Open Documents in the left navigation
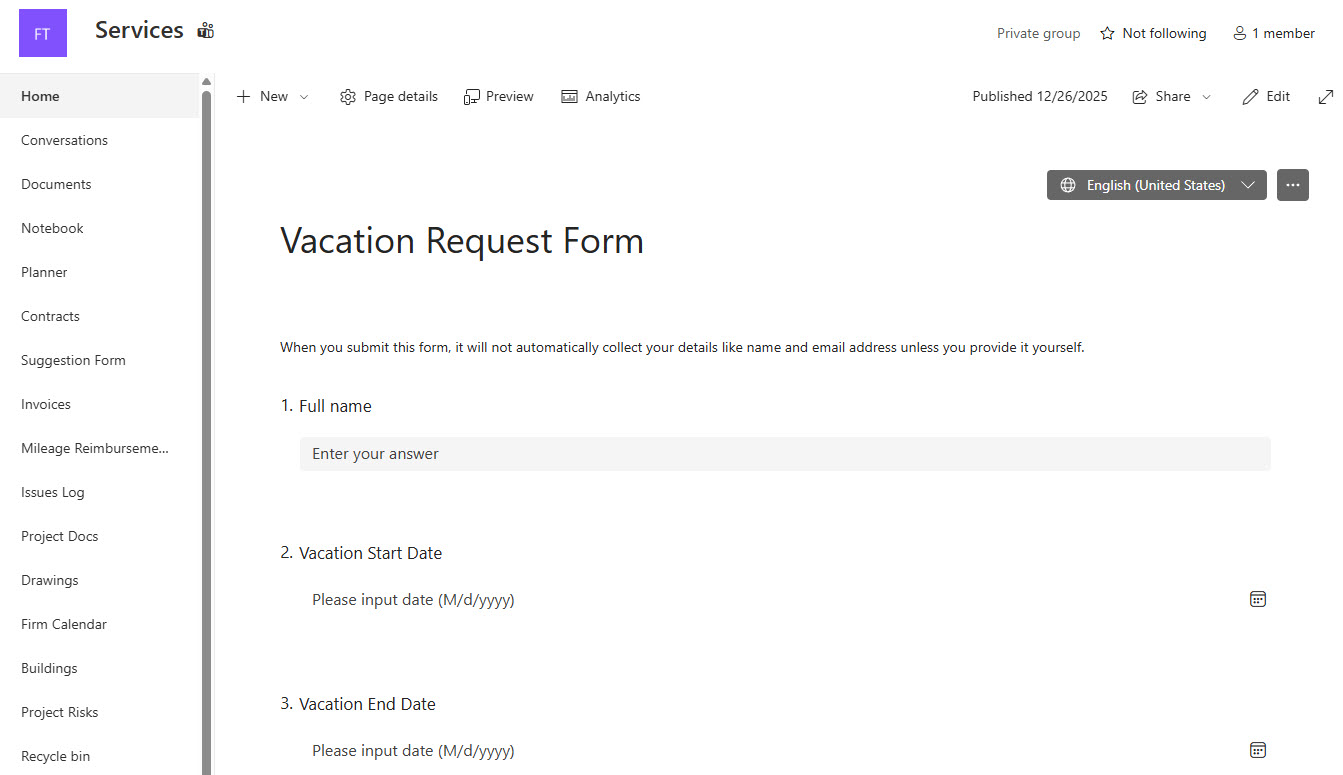The width and height of the screenshot is (1343, 775). pyautogui.click(x=56, y=184)
